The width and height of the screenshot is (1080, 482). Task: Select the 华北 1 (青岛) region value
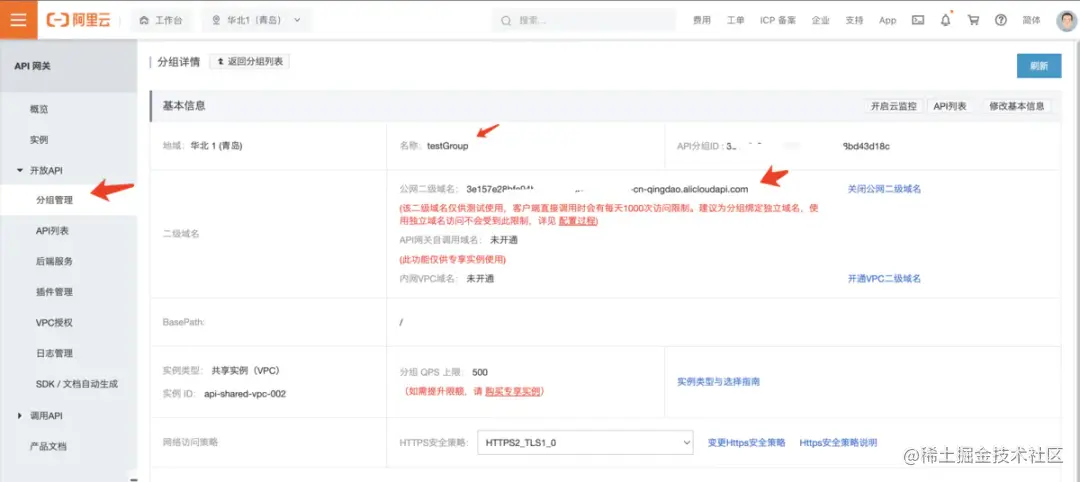pyautogui.click(x=216, y=146)
